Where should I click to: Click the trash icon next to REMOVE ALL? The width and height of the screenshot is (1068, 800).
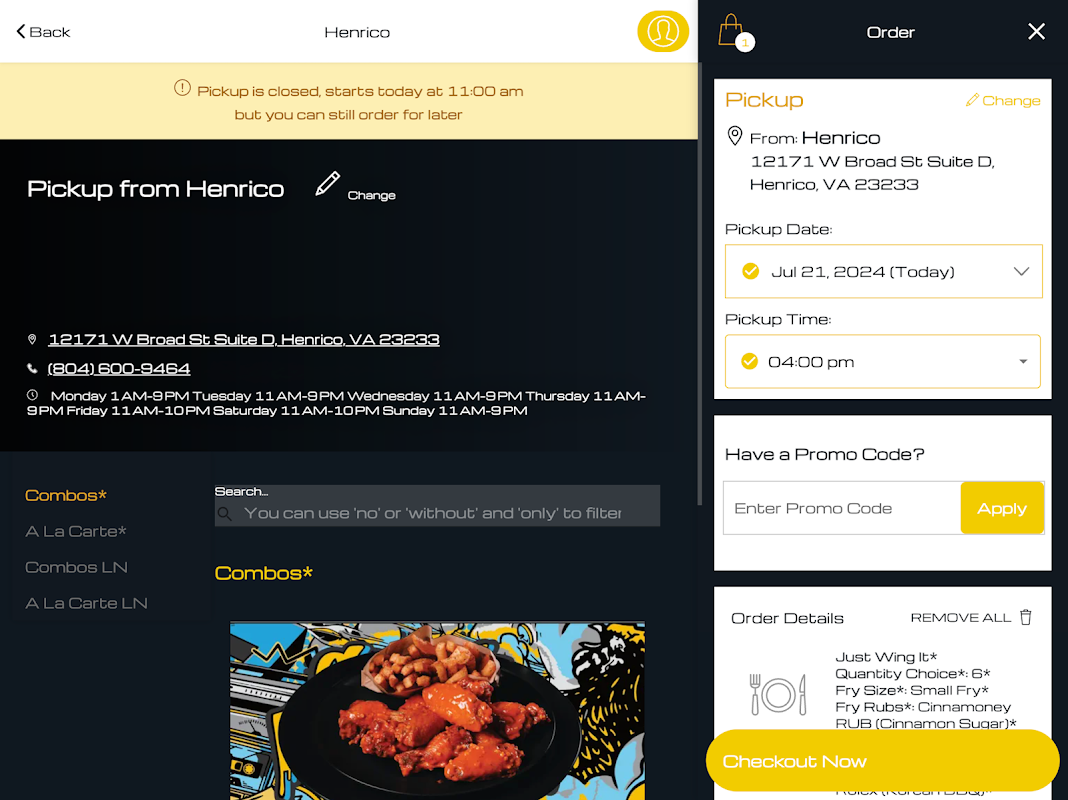1026,617
